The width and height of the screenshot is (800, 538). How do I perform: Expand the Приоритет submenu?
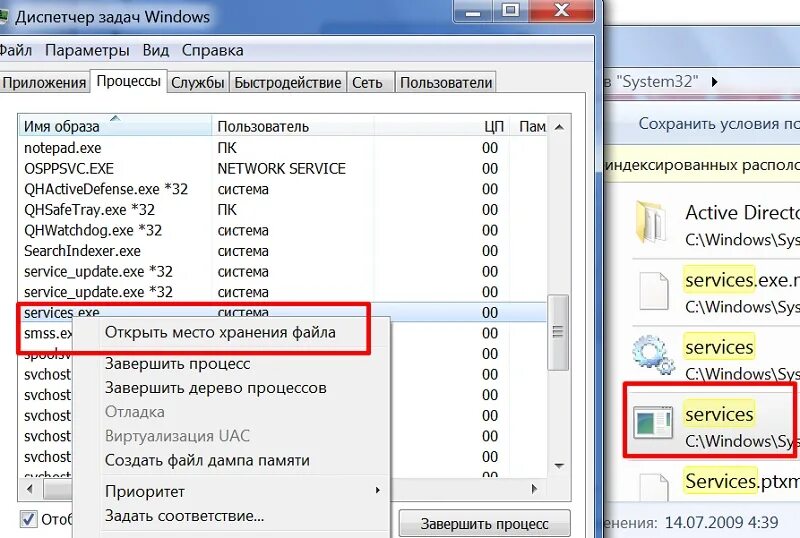click(232, 491)
